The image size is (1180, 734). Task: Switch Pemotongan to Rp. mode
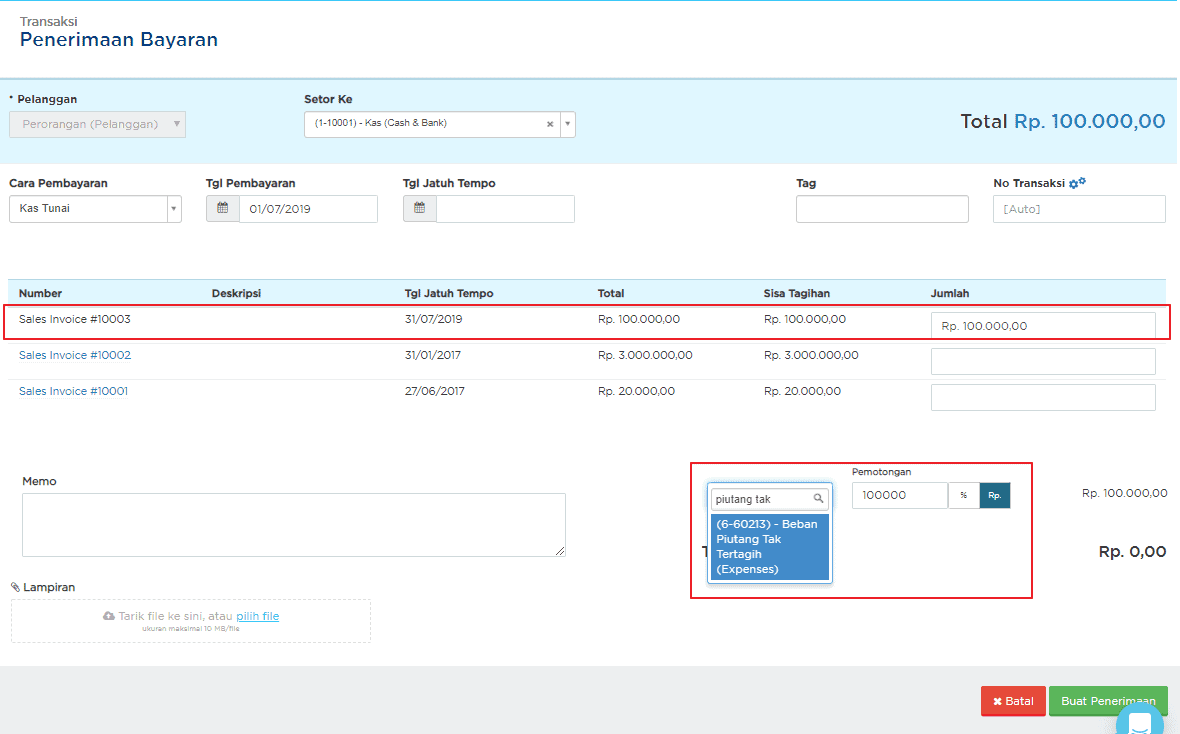[994, 495]
